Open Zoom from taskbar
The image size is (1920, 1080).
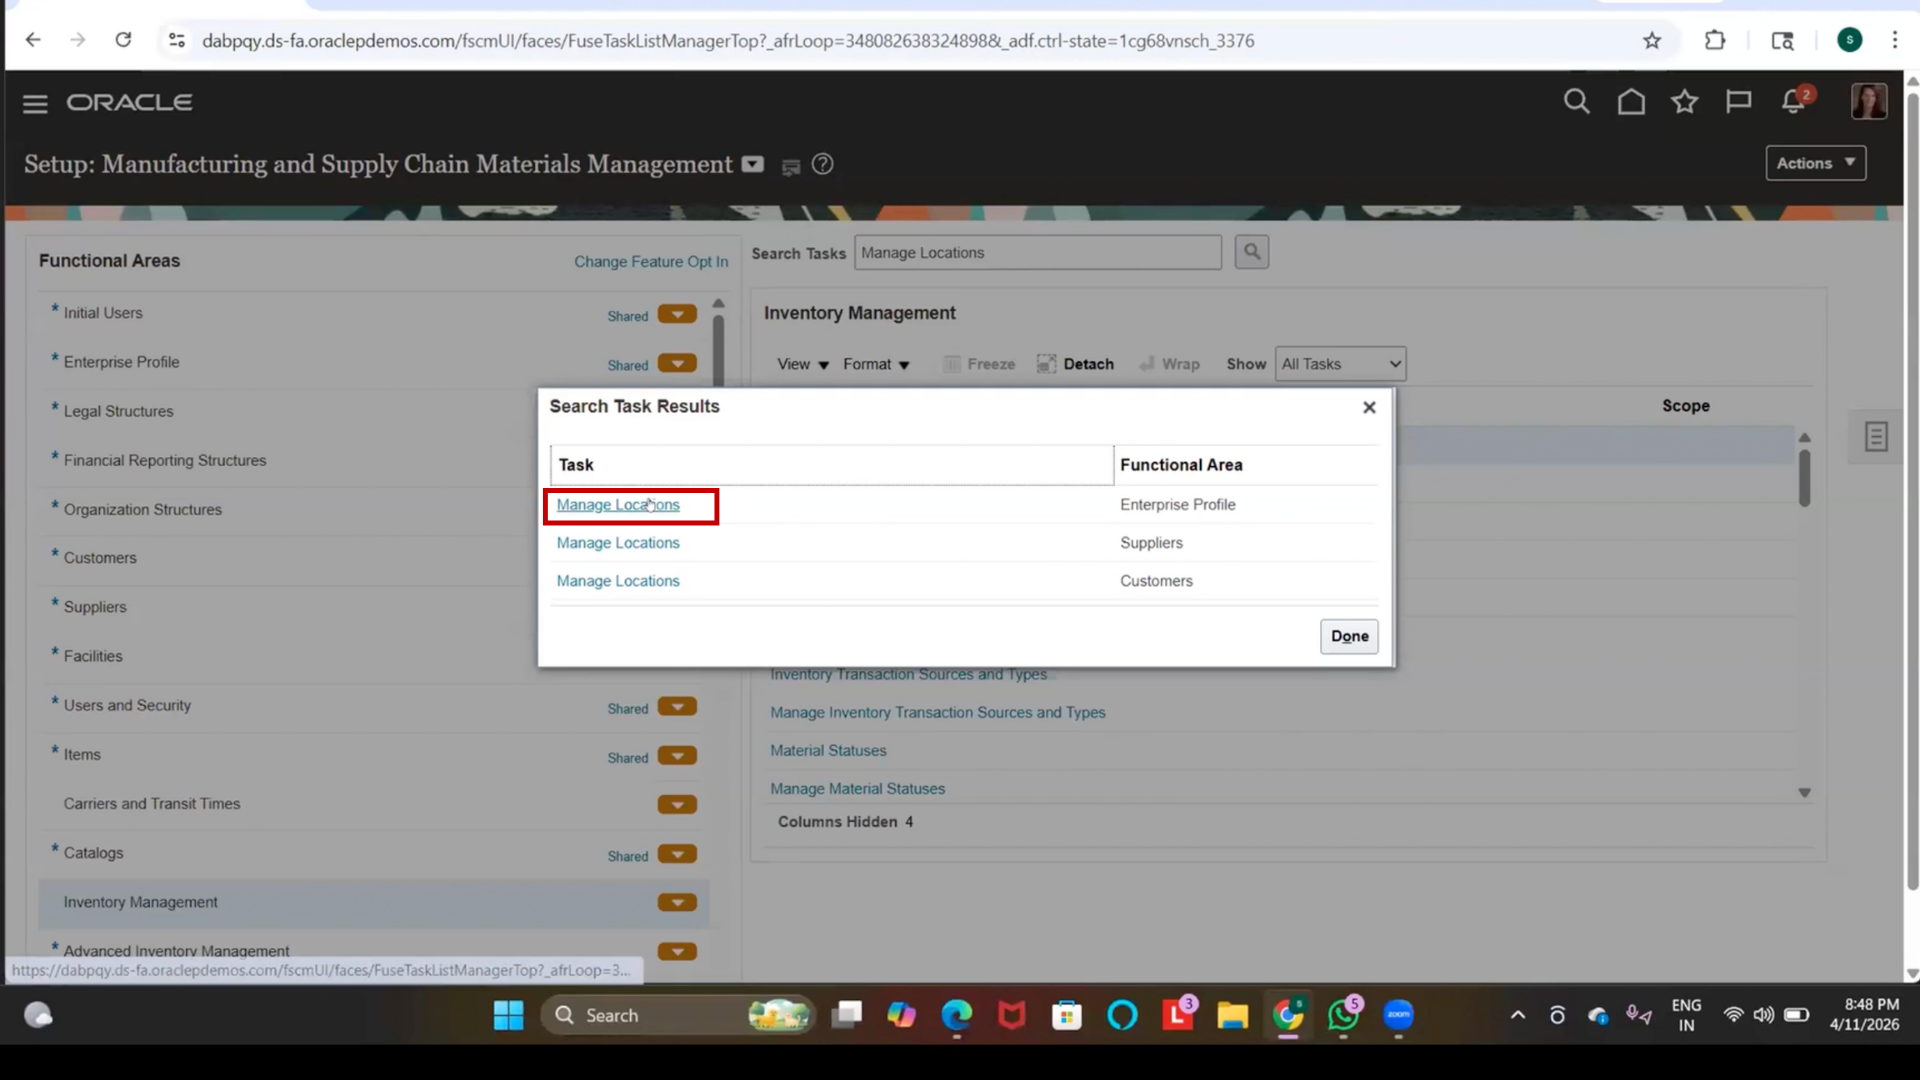point(1398,1015)
